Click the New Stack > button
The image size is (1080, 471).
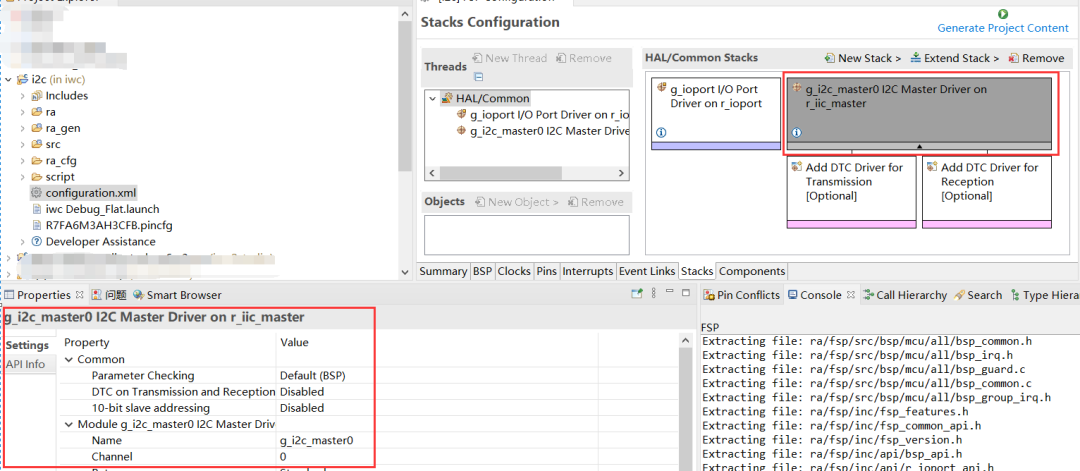pyautogui.click(x=862, y=58)
